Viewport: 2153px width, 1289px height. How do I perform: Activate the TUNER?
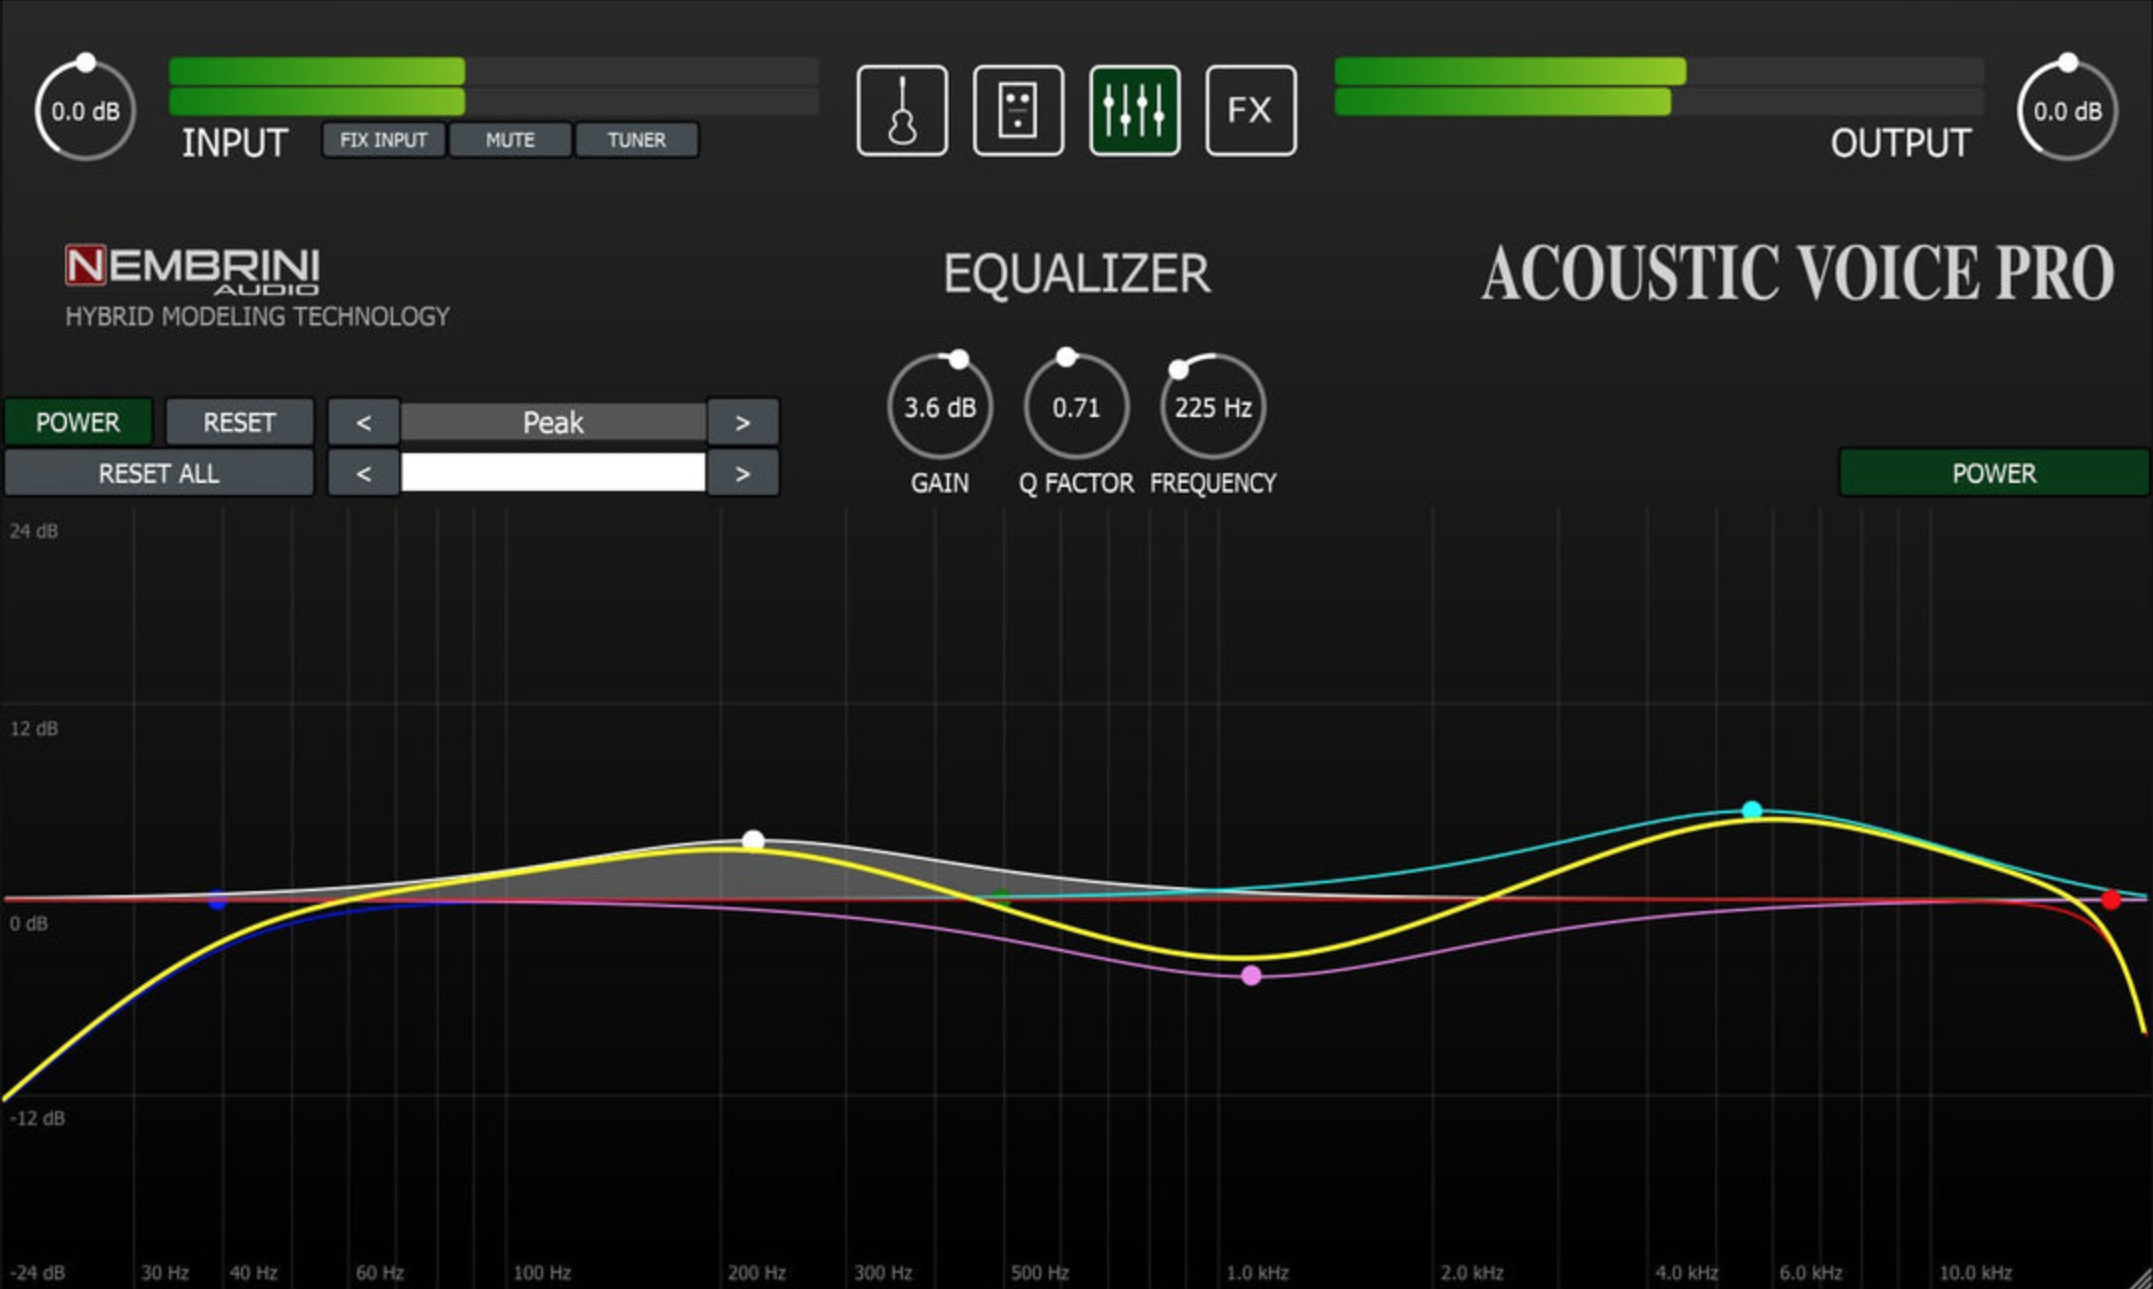click(x=636, y=140)
